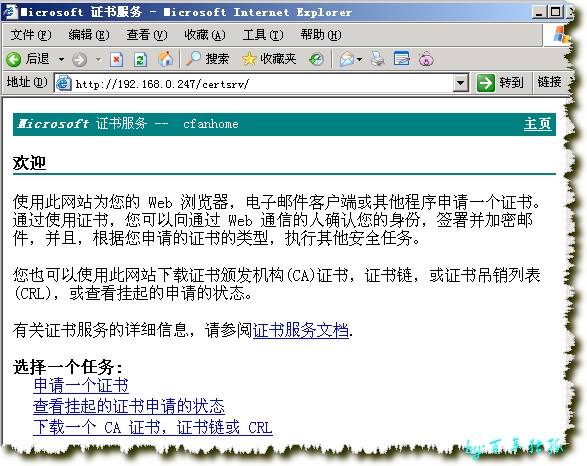
Task: Open the 收藏(A) menu
Action: click(x=205, y=35)
